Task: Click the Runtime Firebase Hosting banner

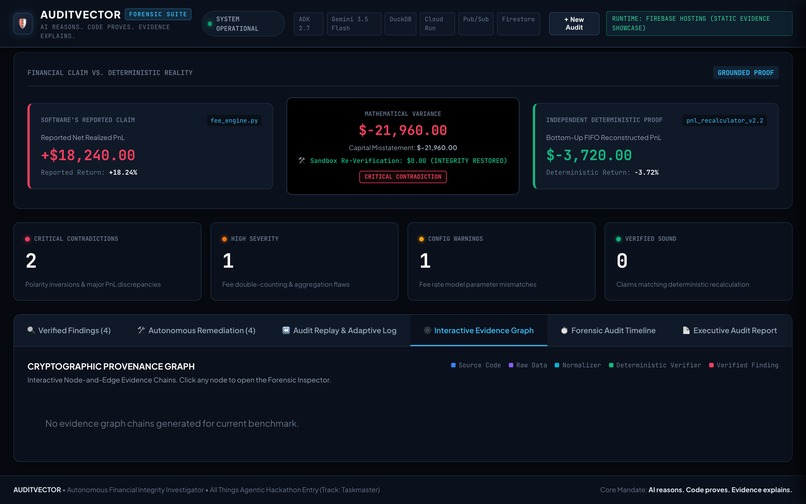Action: 699,24
